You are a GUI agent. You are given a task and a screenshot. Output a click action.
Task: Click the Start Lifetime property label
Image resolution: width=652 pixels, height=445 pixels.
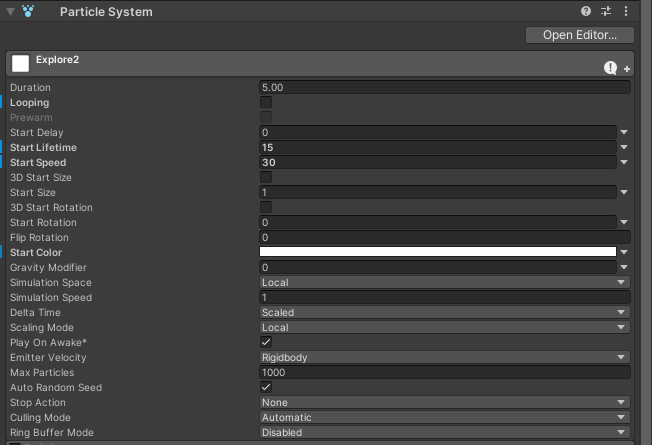pos(43,148)
